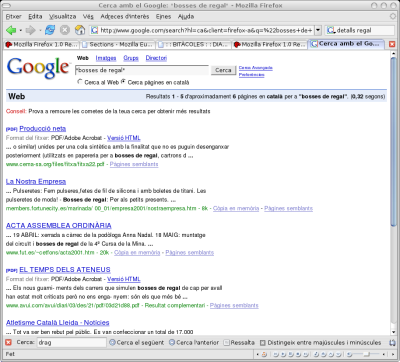The height and width of the screenshot is (362, 400).
Task: Open the search engine selector dropdown
Action: click(331, 30)
